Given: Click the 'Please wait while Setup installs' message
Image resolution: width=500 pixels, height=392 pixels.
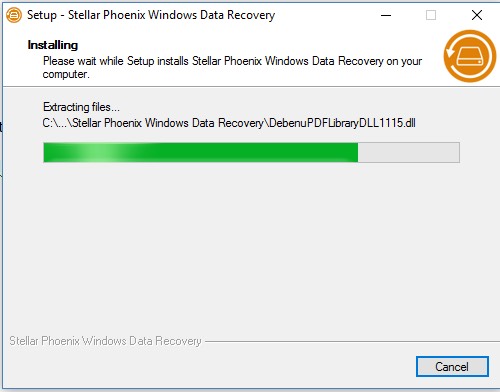Looking at the screenshot, I should (x=232, y=67).
